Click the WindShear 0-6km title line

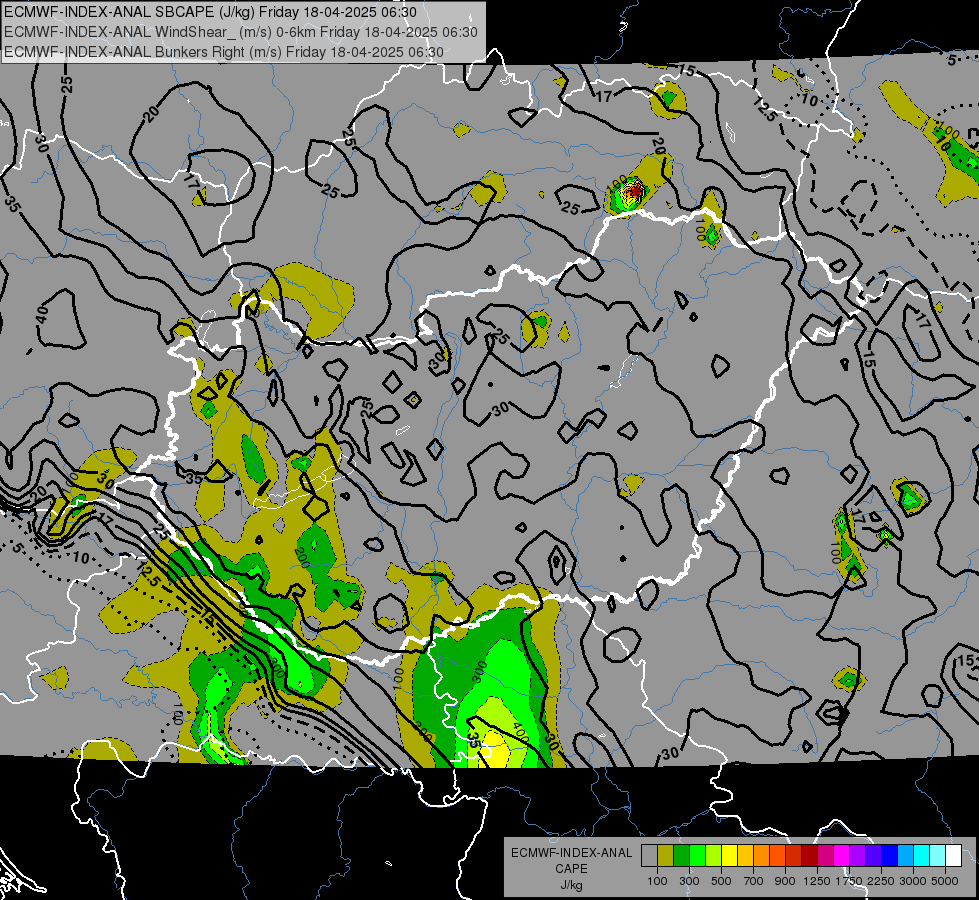click(240, 32)
